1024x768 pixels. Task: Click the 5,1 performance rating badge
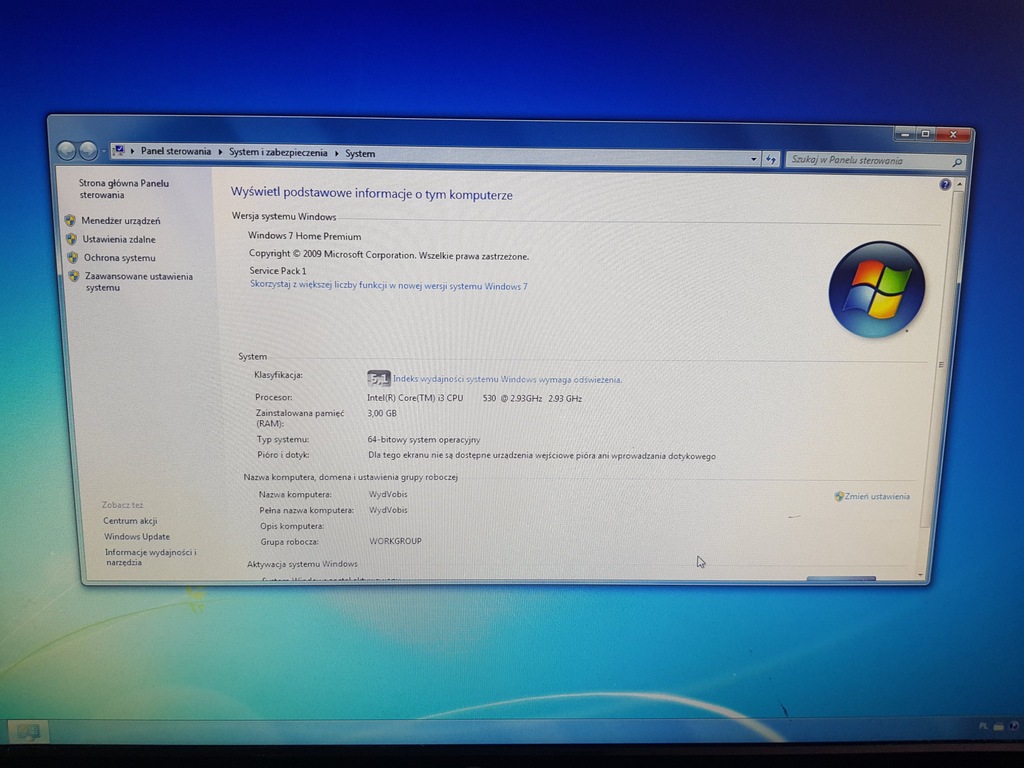click(x=379, y=378)
